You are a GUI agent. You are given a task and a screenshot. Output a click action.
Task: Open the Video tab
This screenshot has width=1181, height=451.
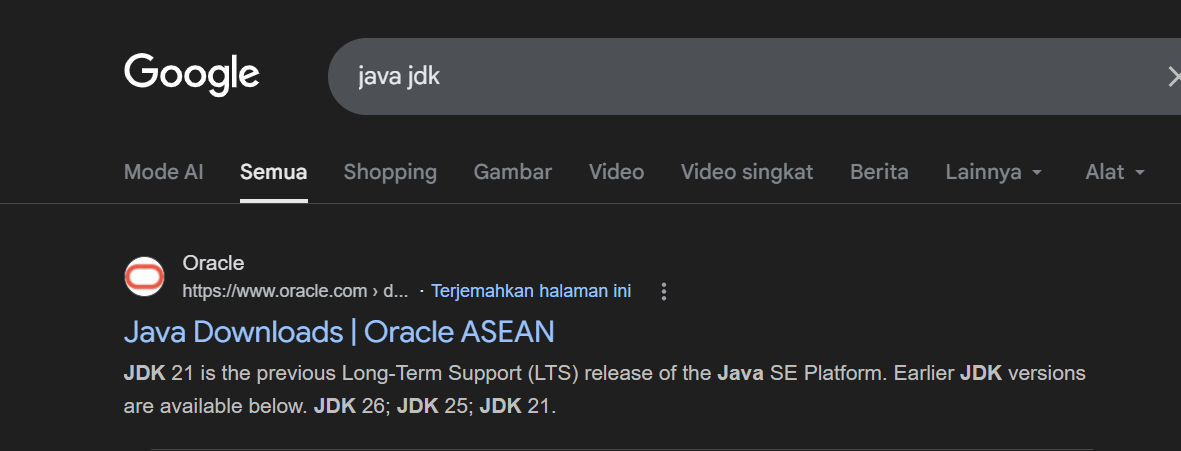[616, 172]
